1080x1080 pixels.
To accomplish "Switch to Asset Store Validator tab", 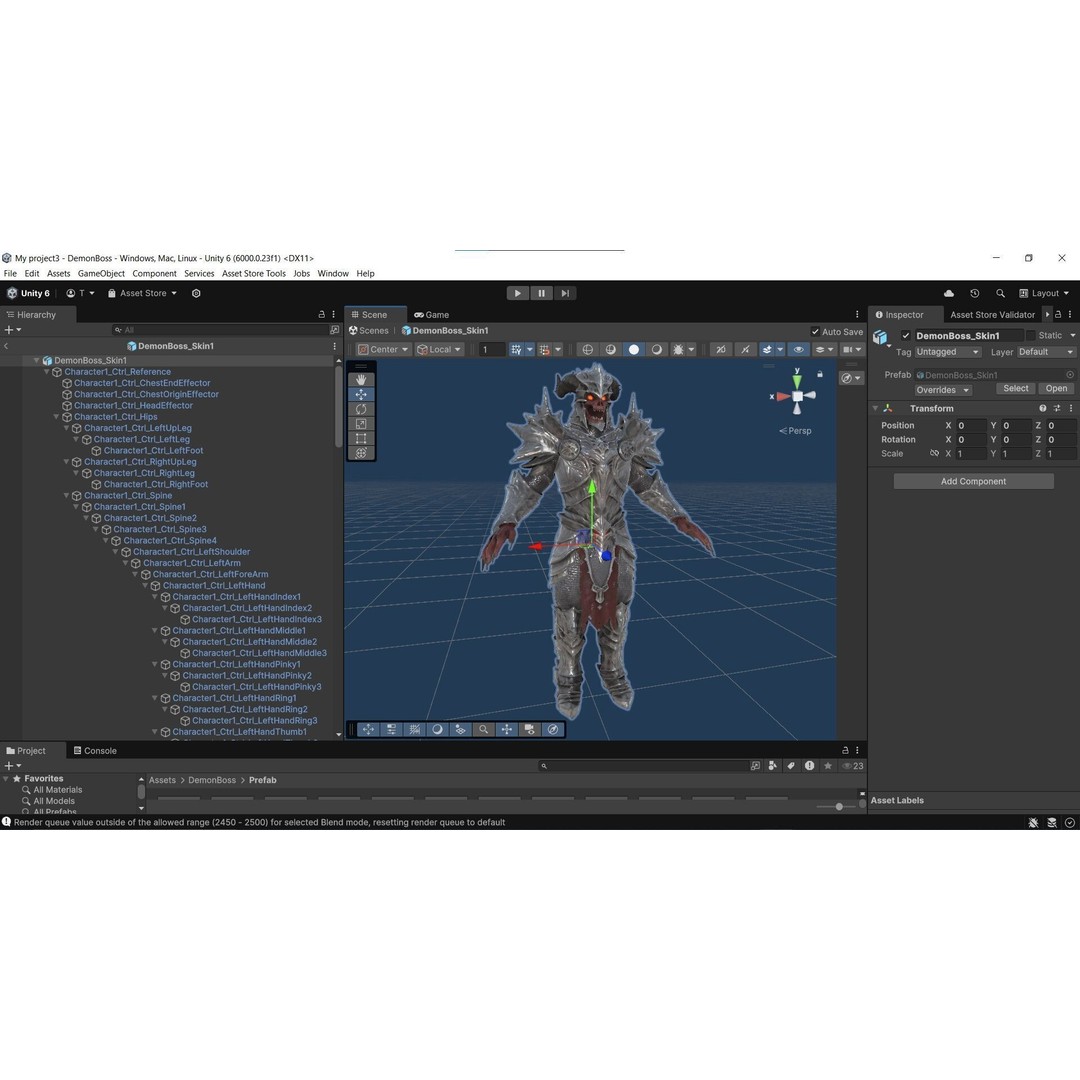I will [993, 315].
